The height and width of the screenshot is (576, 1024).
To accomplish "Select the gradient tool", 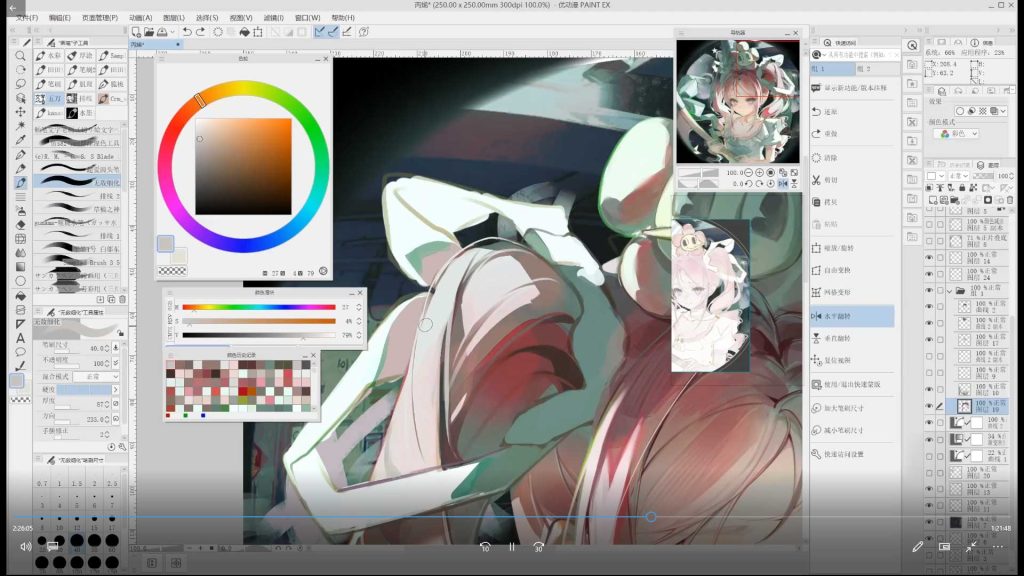I will (20, 266).
